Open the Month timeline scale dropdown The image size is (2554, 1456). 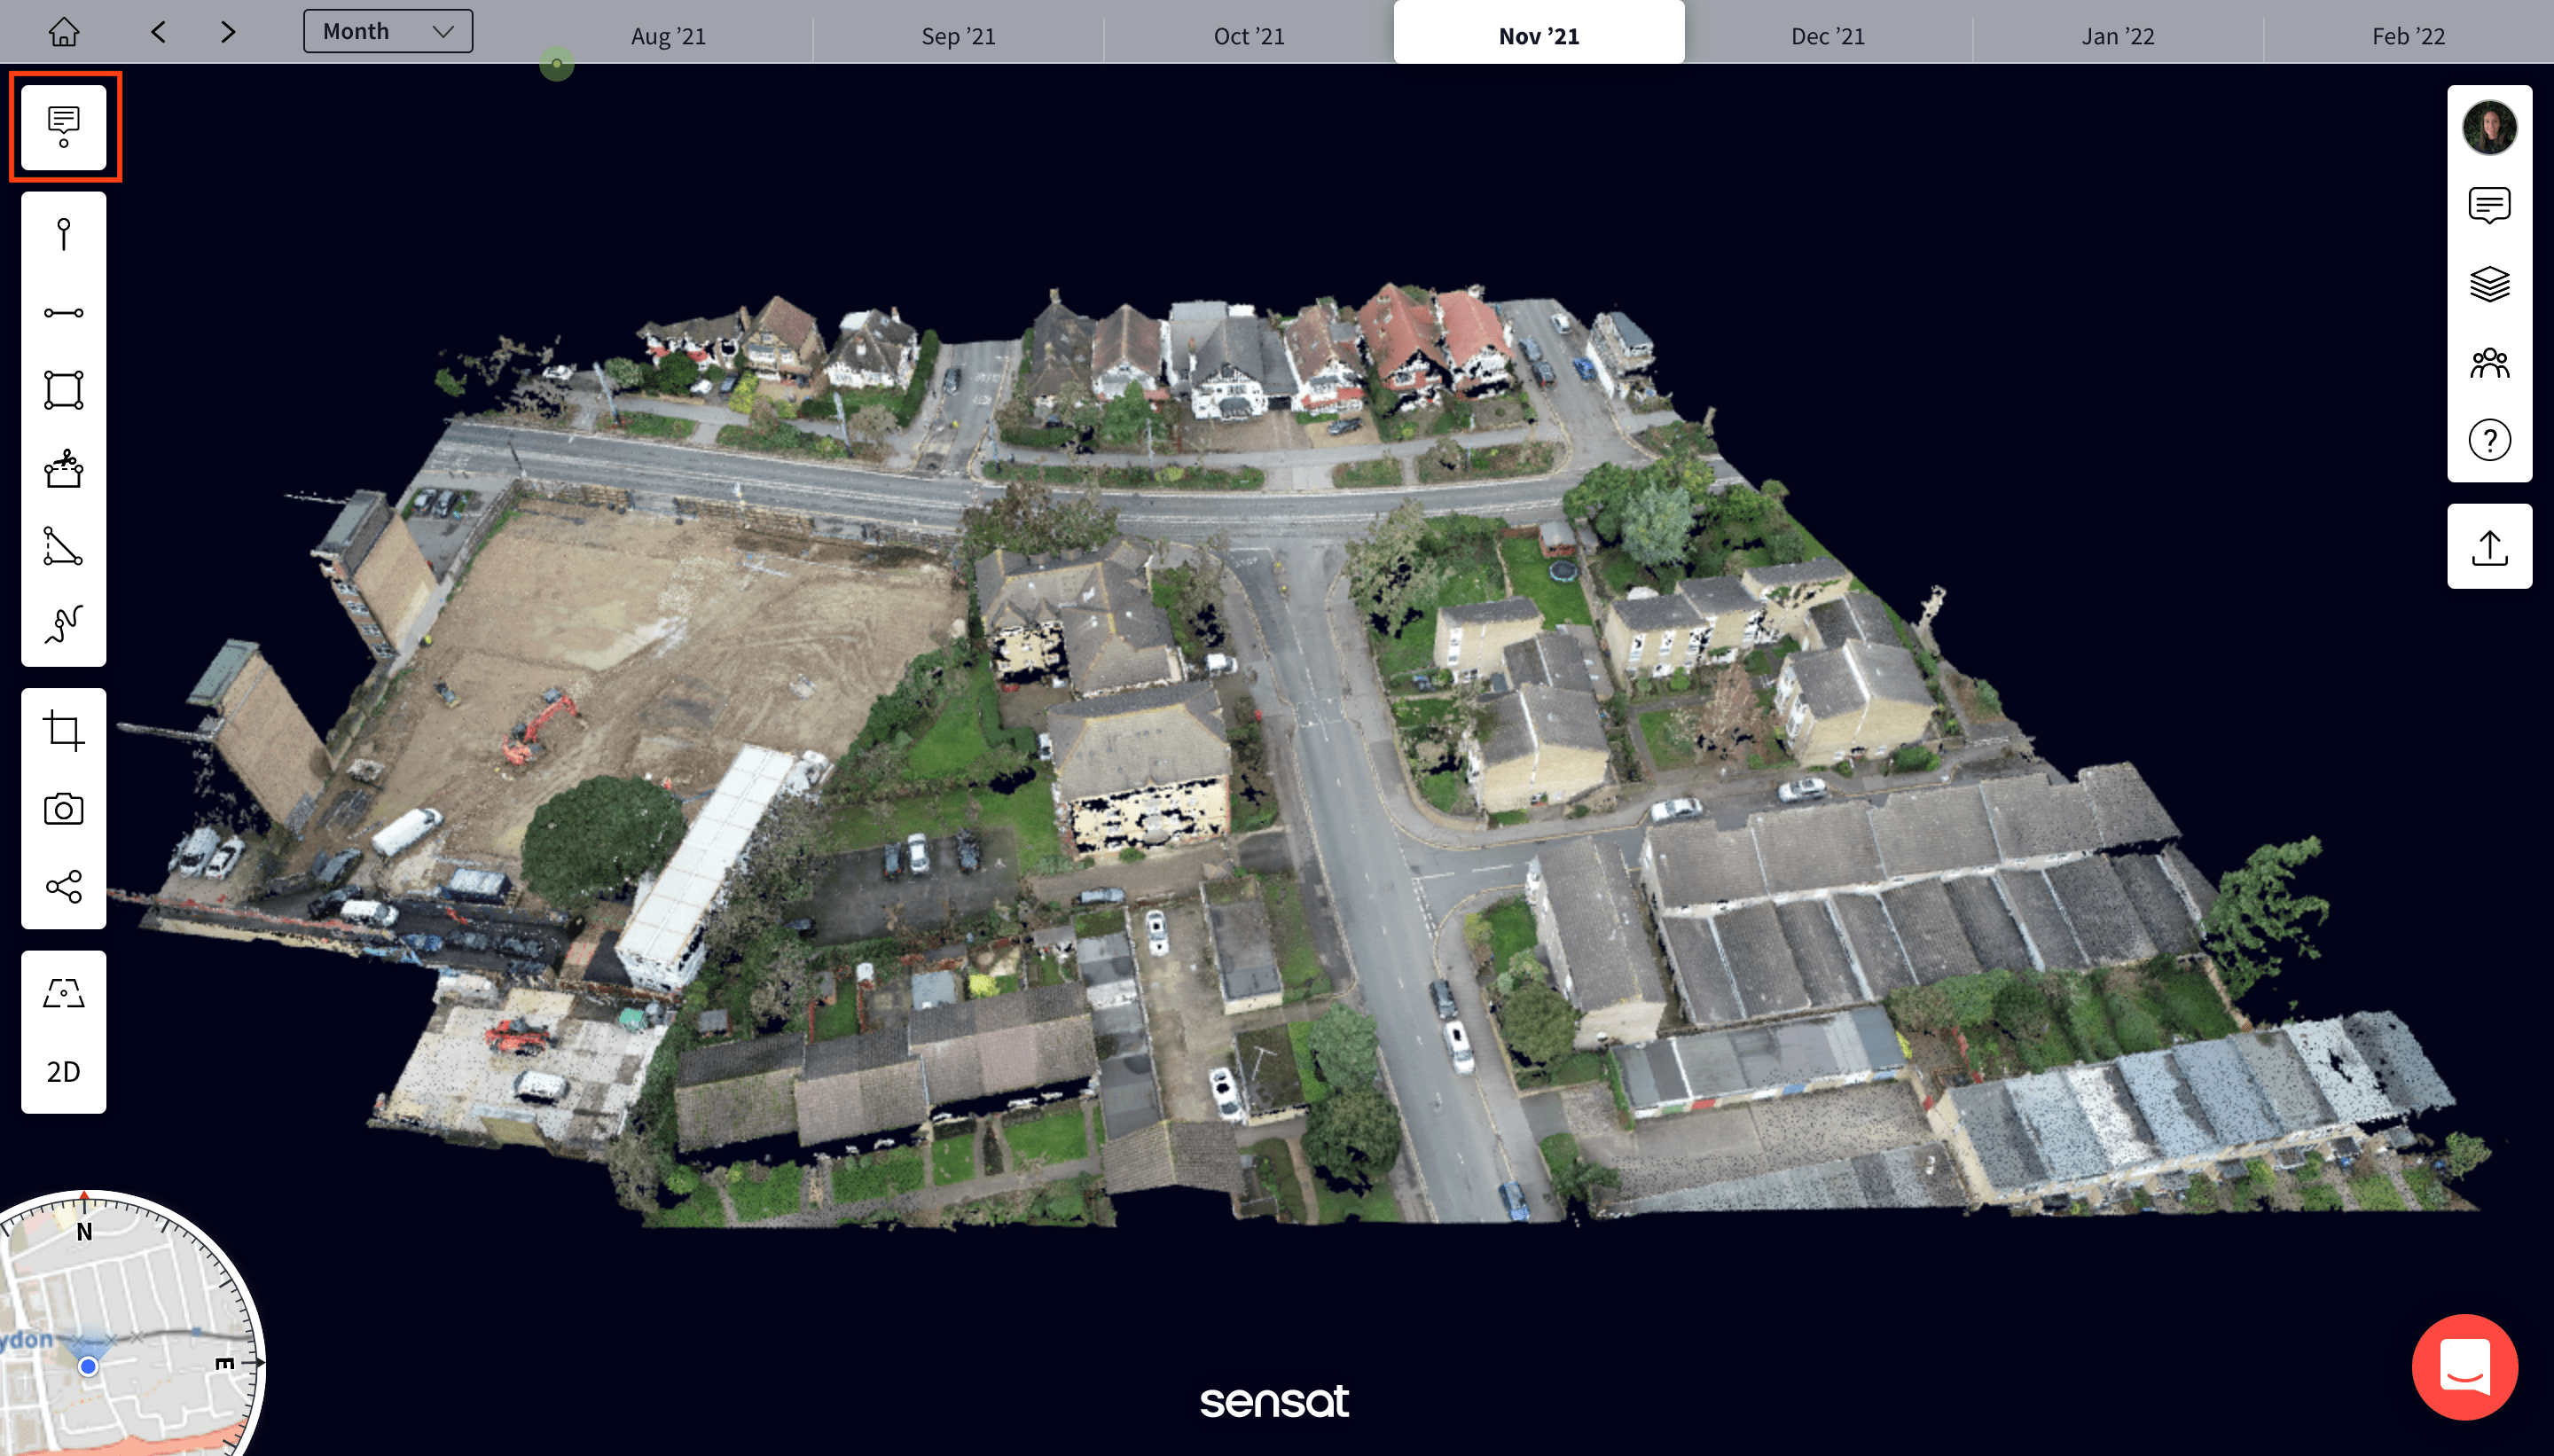[388, 31]
